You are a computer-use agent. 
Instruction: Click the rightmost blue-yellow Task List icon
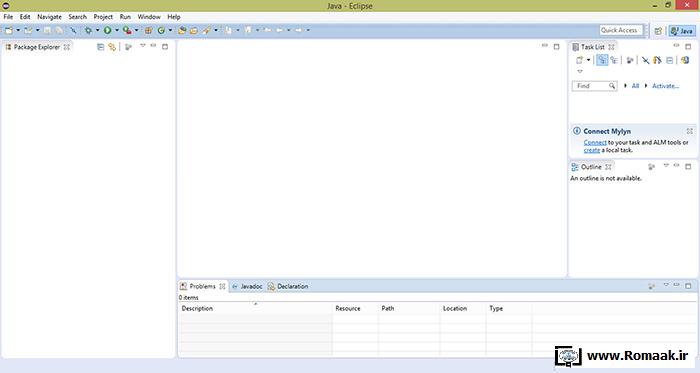pyautogui.click(x=685, y=60)
